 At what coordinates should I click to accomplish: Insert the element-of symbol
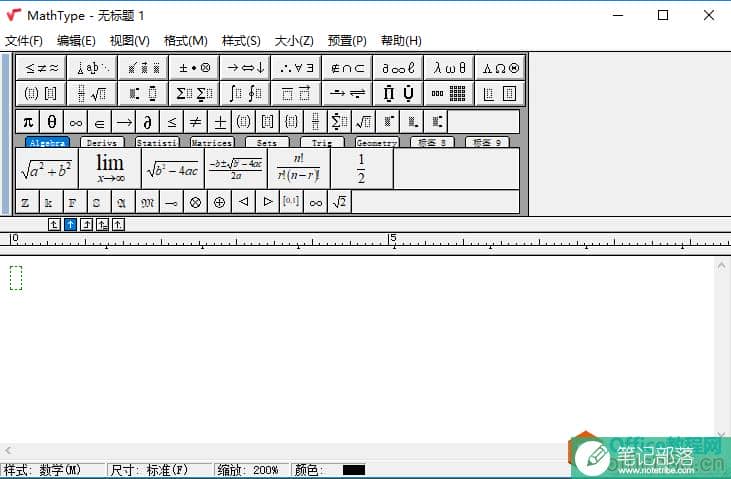pyautogui.click(x=99, y=122)
